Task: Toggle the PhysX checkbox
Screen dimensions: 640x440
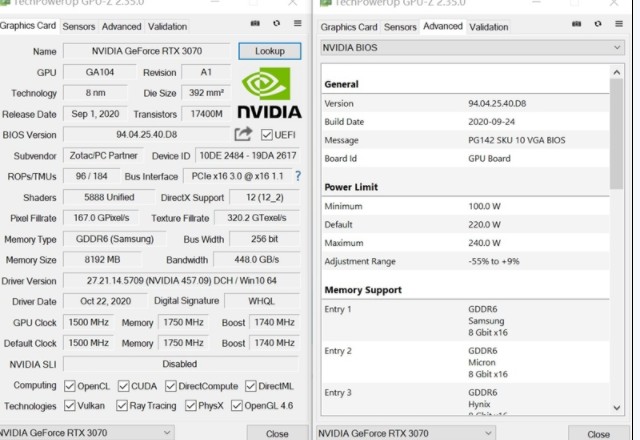Action: tap(191, 406)
